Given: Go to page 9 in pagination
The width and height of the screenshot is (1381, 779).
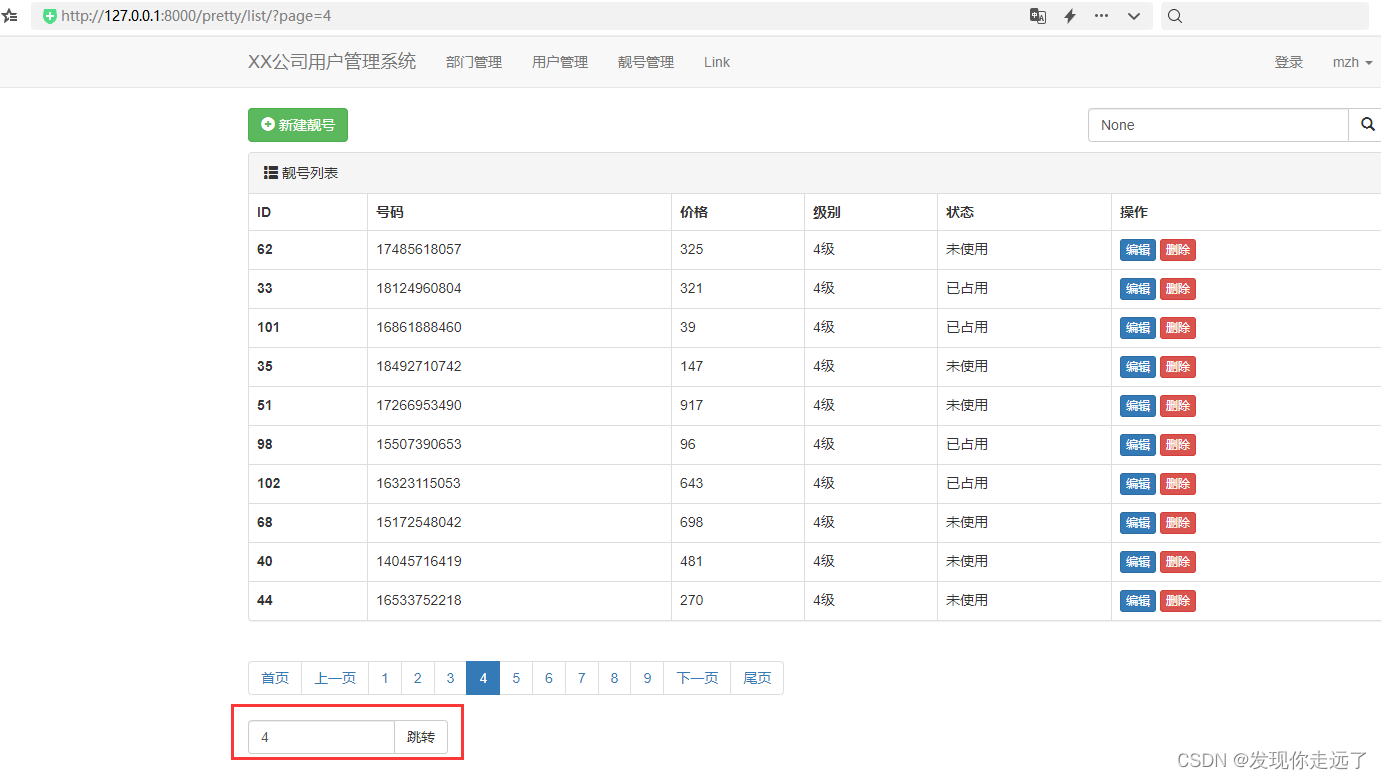Looking at the screenshot, I should point(647,678).
